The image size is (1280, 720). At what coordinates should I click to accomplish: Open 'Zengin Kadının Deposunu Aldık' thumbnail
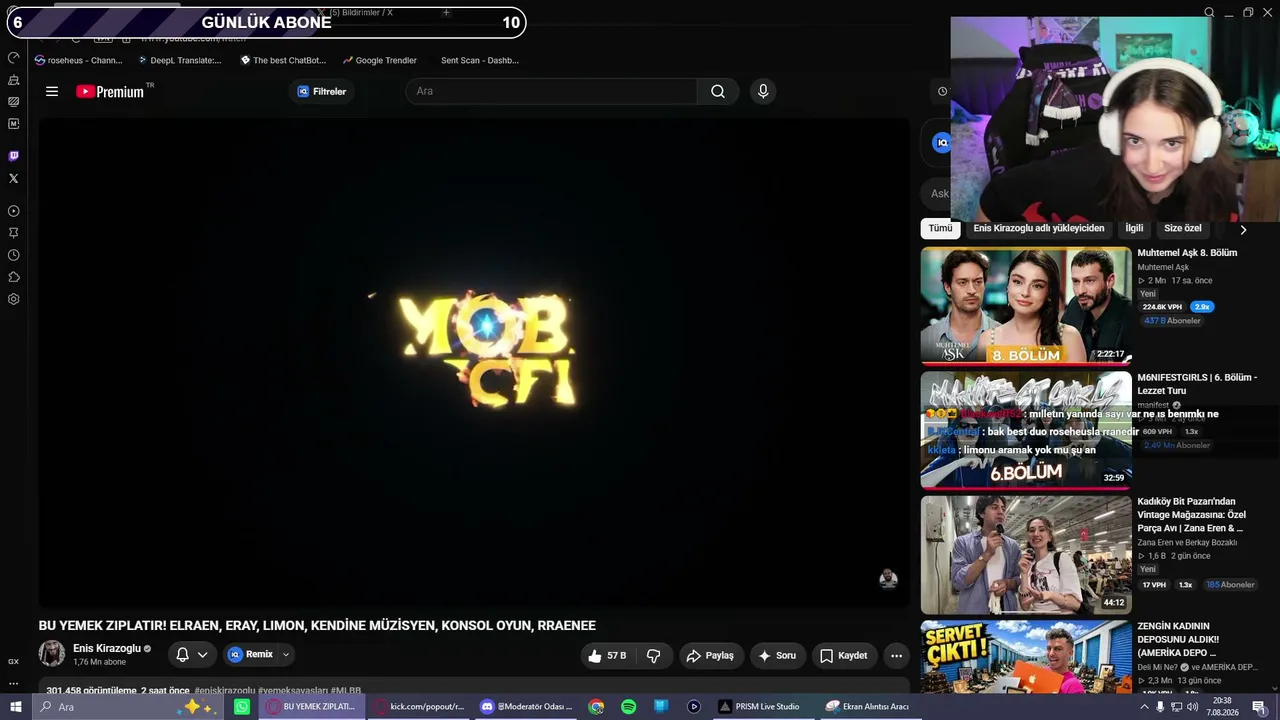pyautogui.click(x=1026, y=657)
